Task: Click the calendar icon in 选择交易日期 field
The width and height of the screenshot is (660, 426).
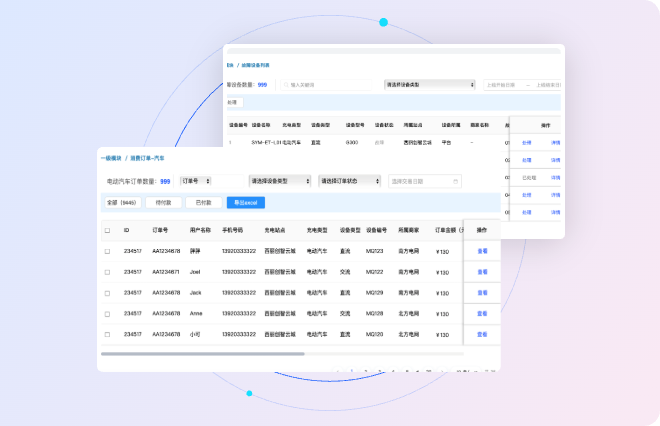Action: pos(458,181)
